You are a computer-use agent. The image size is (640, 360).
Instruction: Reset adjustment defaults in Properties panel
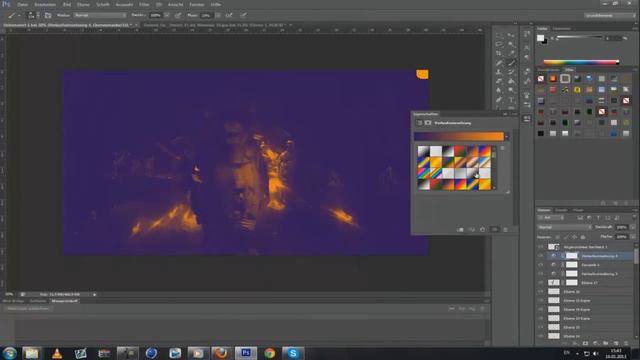point(482,229)
